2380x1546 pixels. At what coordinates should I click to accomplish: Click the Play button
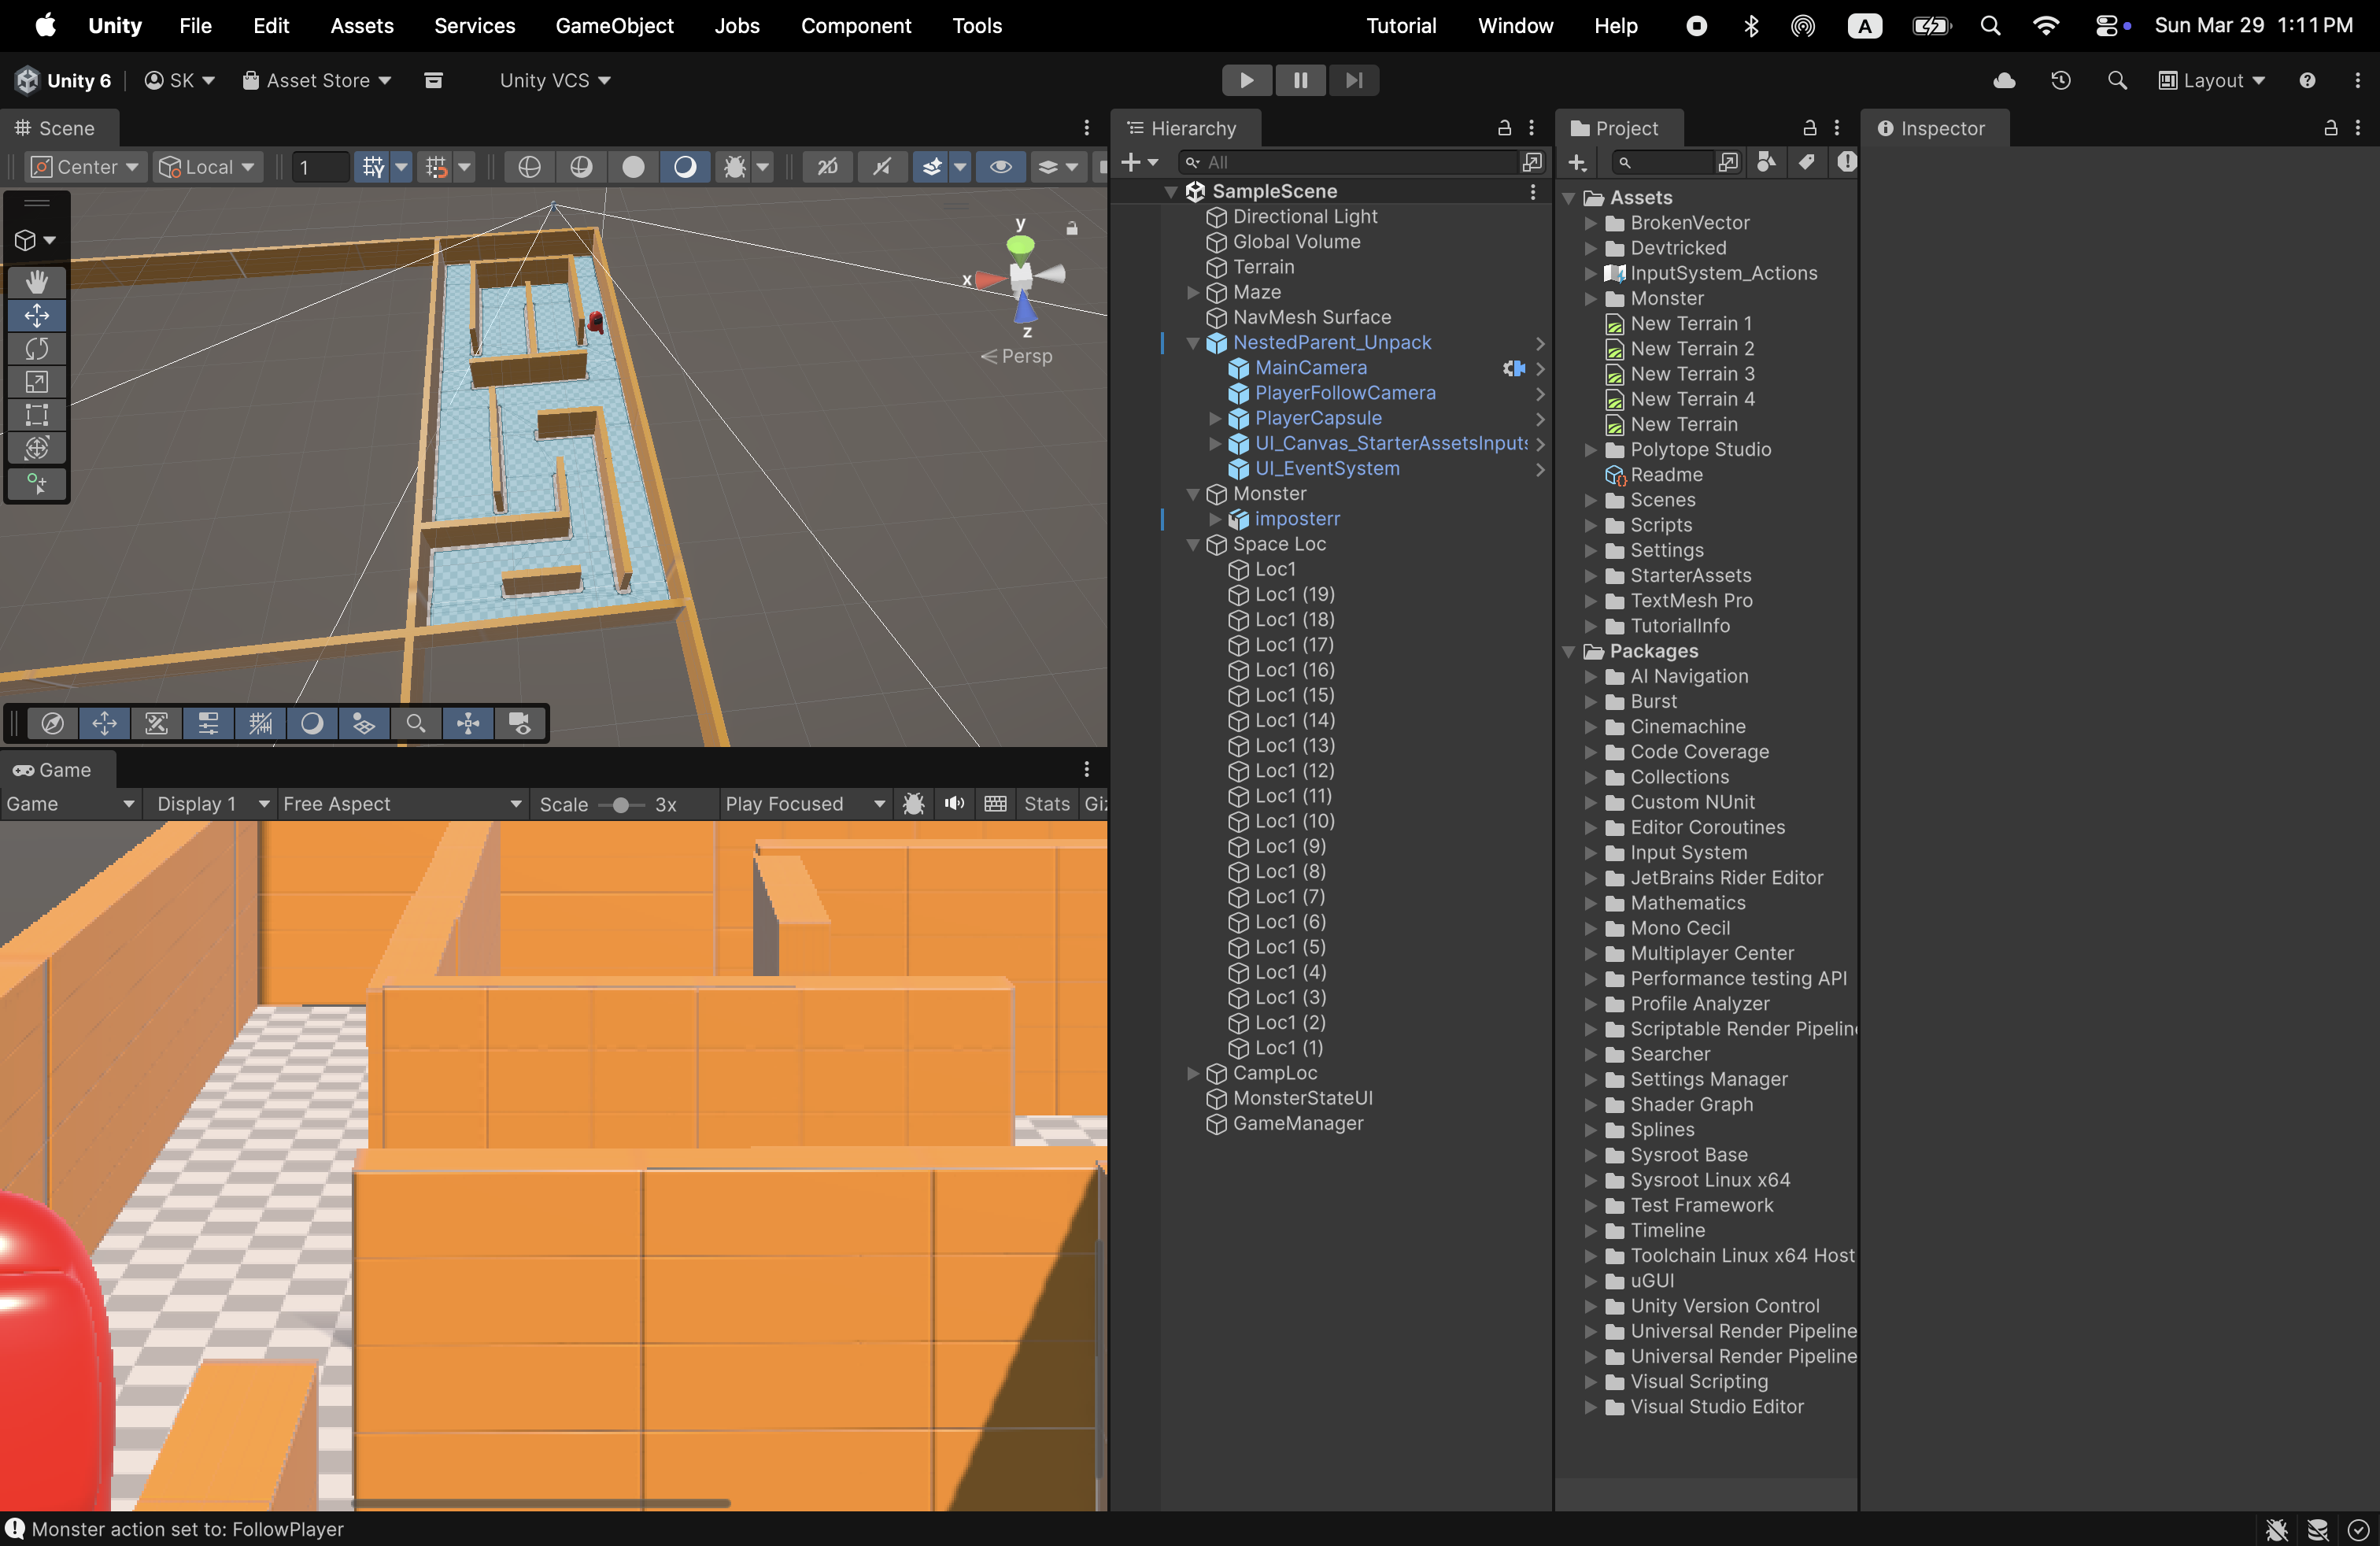click(x=1246, y=80)
